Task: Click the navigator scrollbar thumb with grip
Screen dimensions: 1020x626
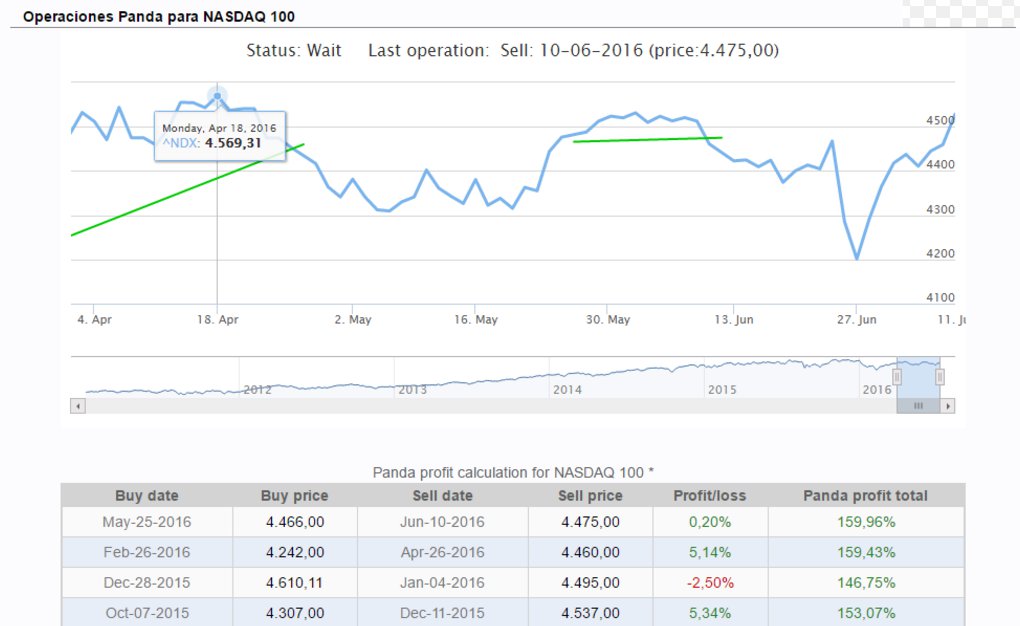Action: click(919, 407)
